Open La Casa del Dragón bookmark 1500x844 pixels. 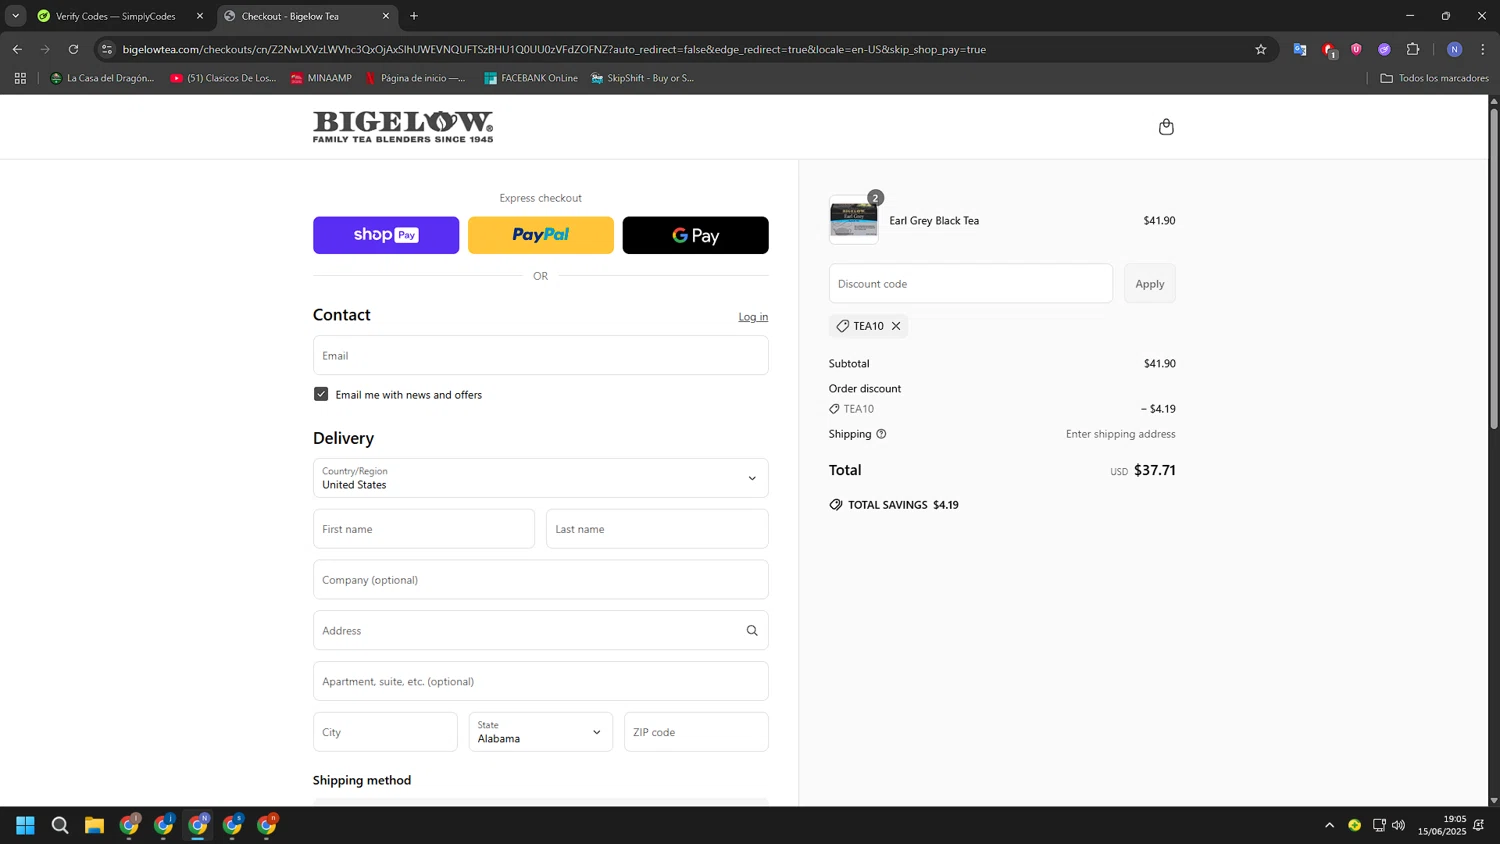[x=102, y=78]
